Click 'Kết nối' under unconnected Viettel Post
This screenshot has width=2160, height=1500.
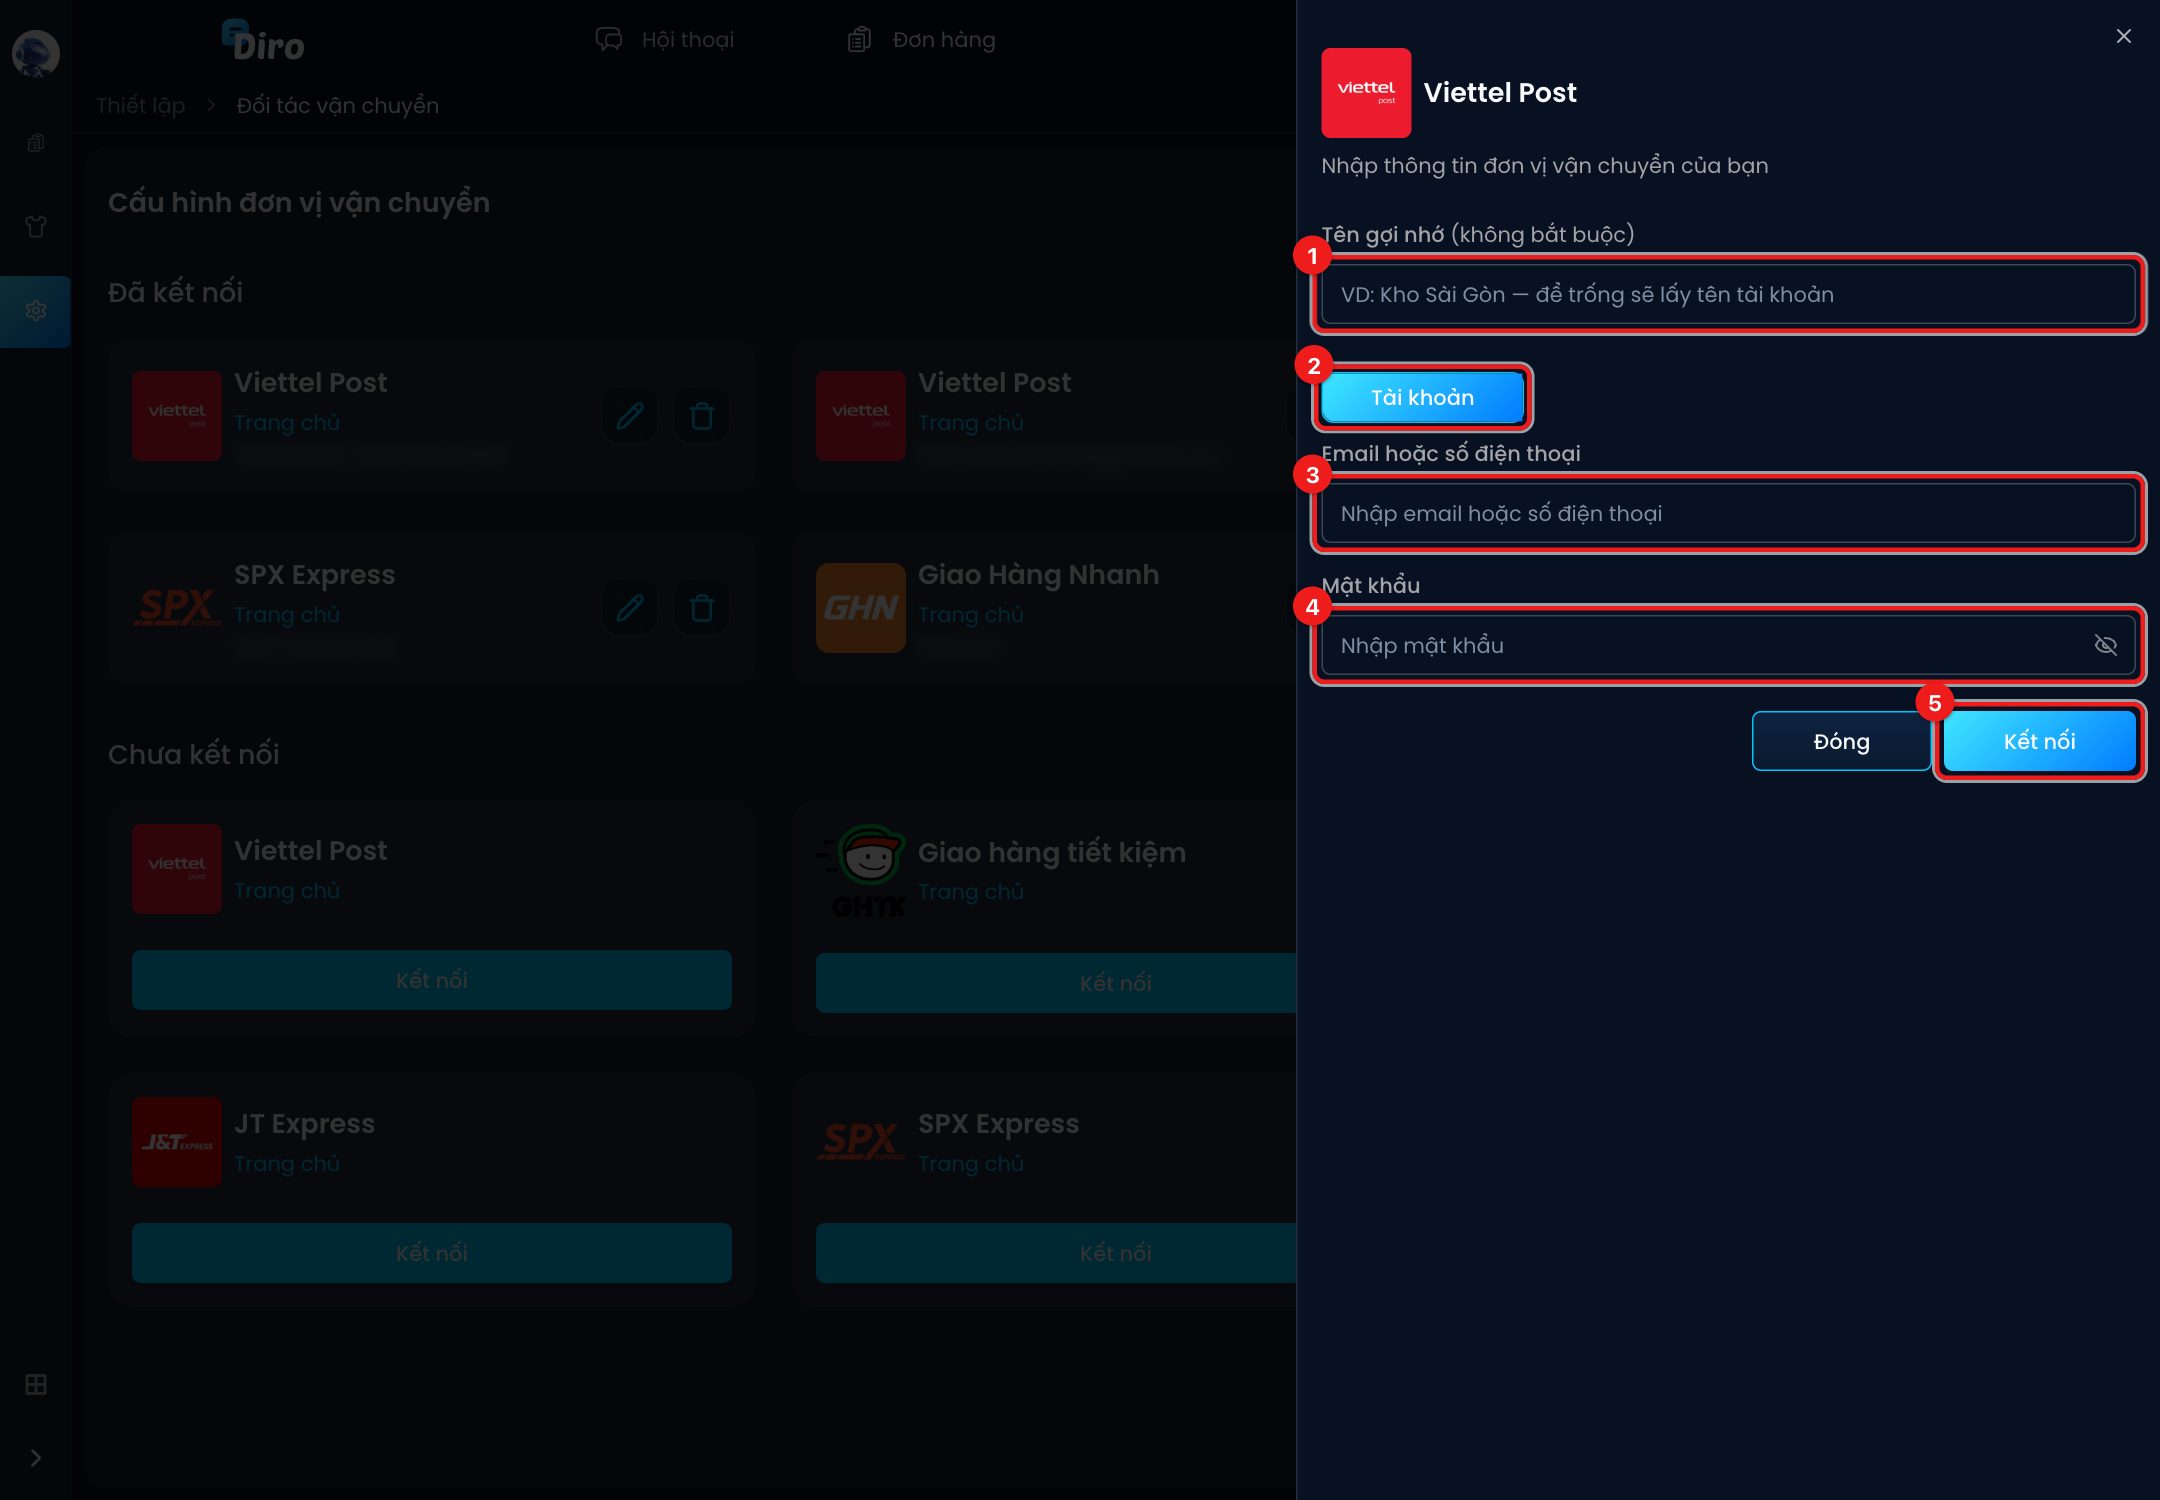(431, 980)
